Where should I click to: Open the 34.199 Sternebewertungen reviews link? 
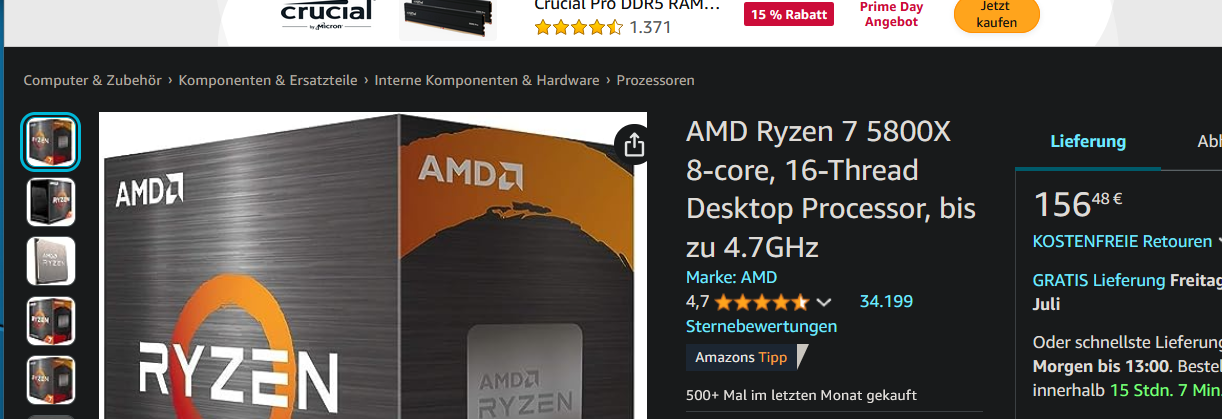pos(800,314)
